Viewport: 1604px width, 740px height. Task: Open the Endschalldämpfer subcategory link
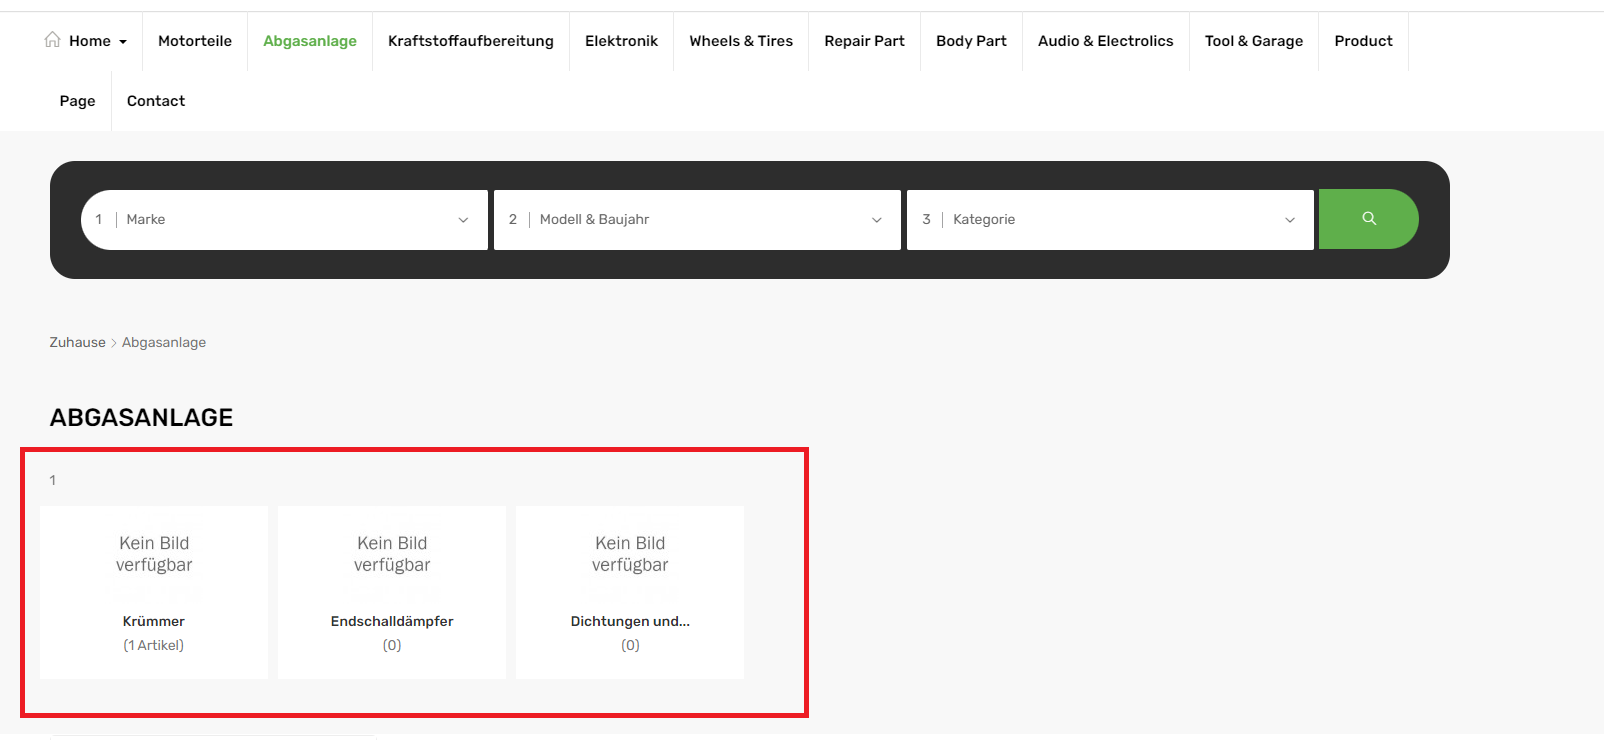click(x=392, y=621)
